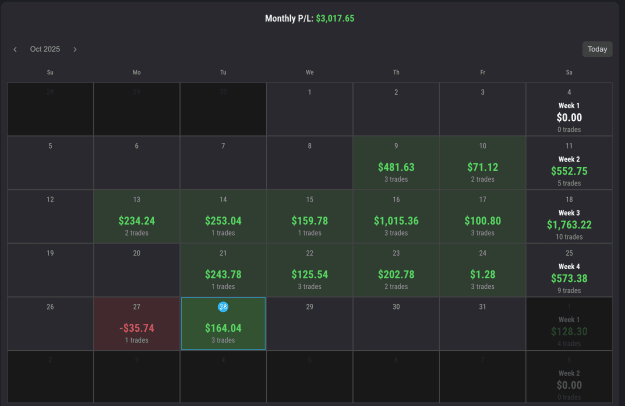
Task: View Week 2 summary of $552.75
Action: (569, 163)
